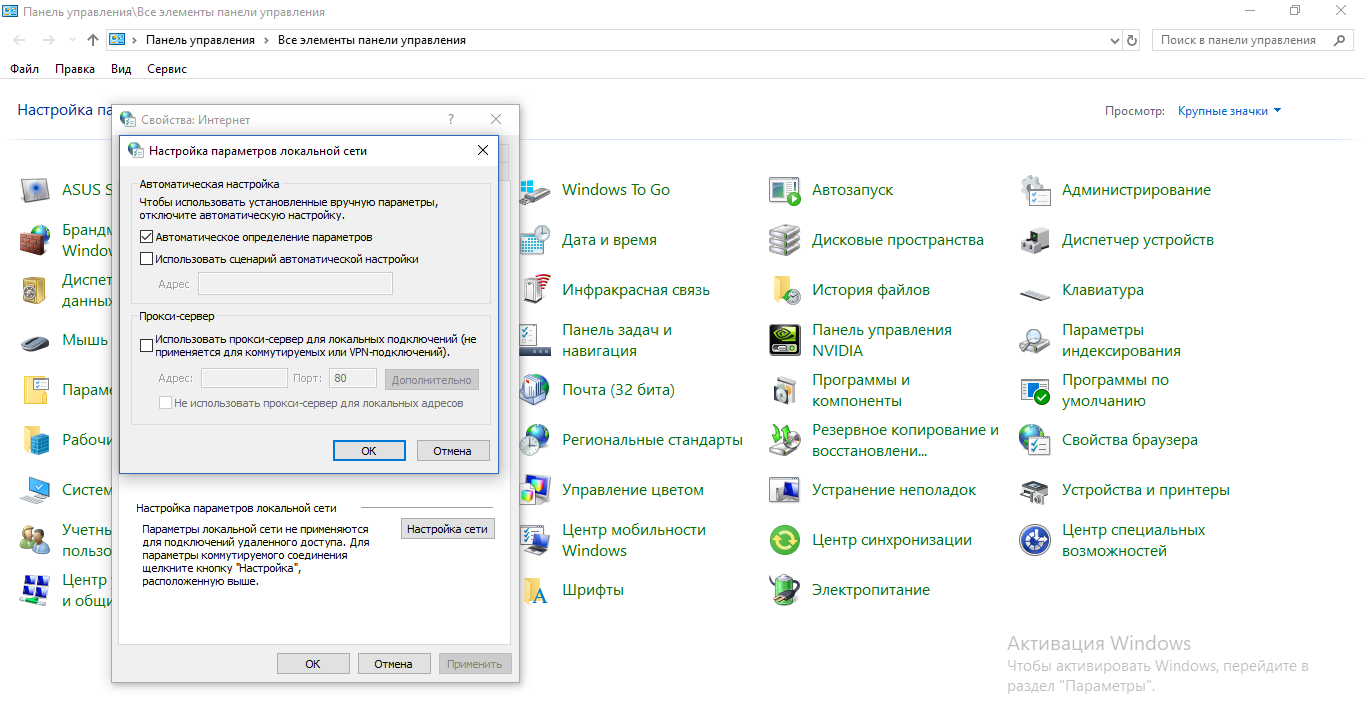Close the Настройка параметров локальной сети dialog

483,150
